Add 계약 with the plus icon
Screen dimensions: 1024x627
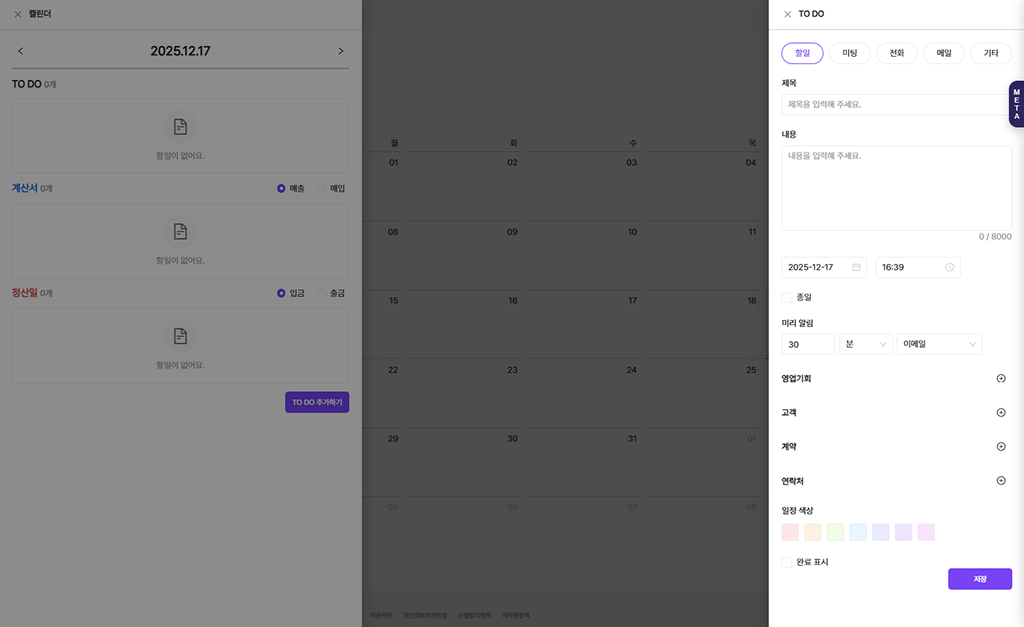point(1001,447)
